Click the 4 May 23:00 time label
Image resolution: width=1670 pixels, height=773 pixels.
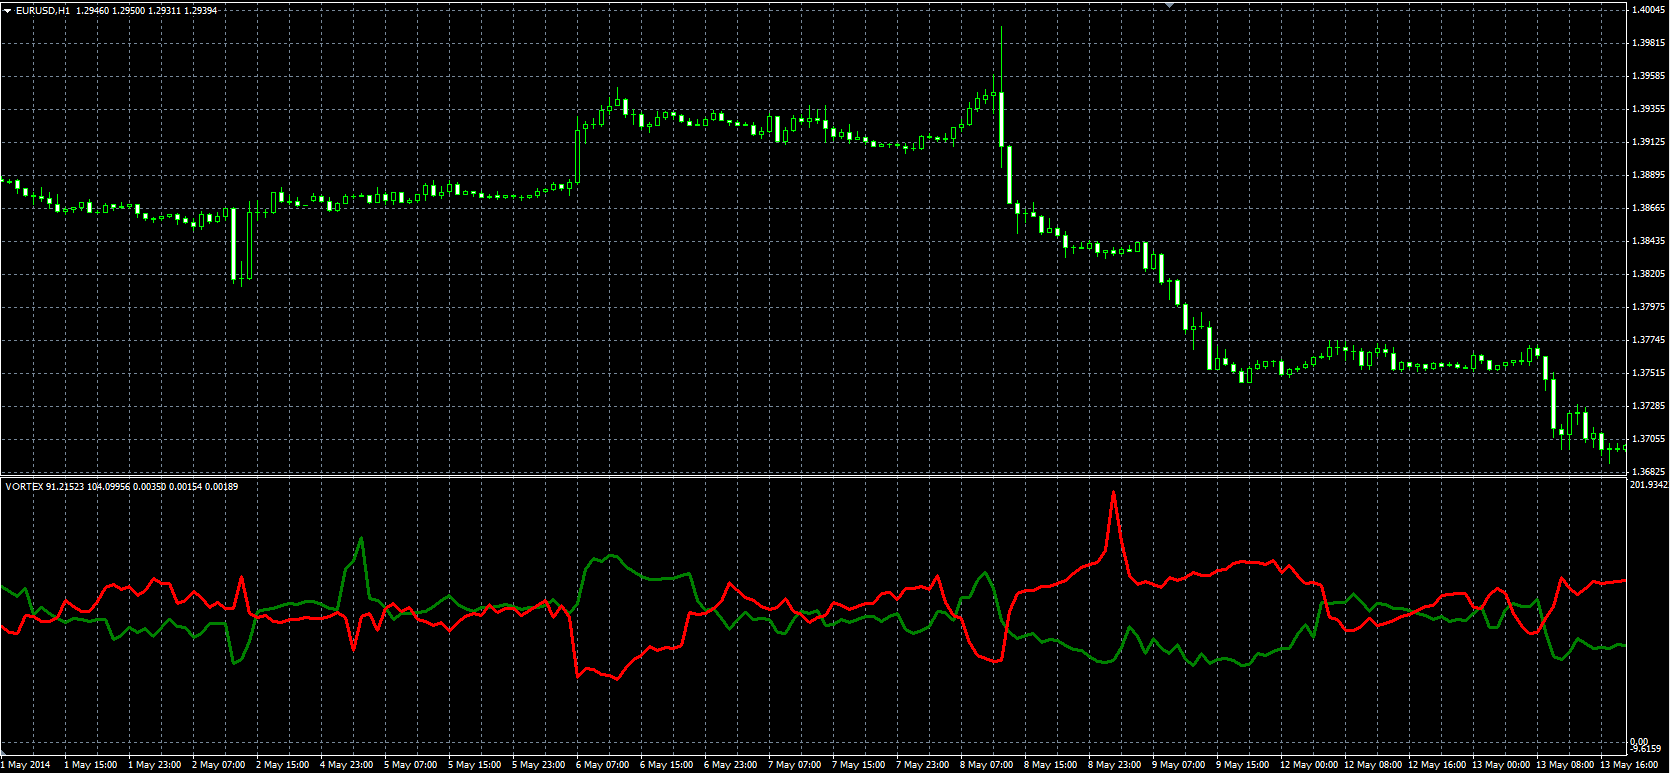tap(347, 765)
